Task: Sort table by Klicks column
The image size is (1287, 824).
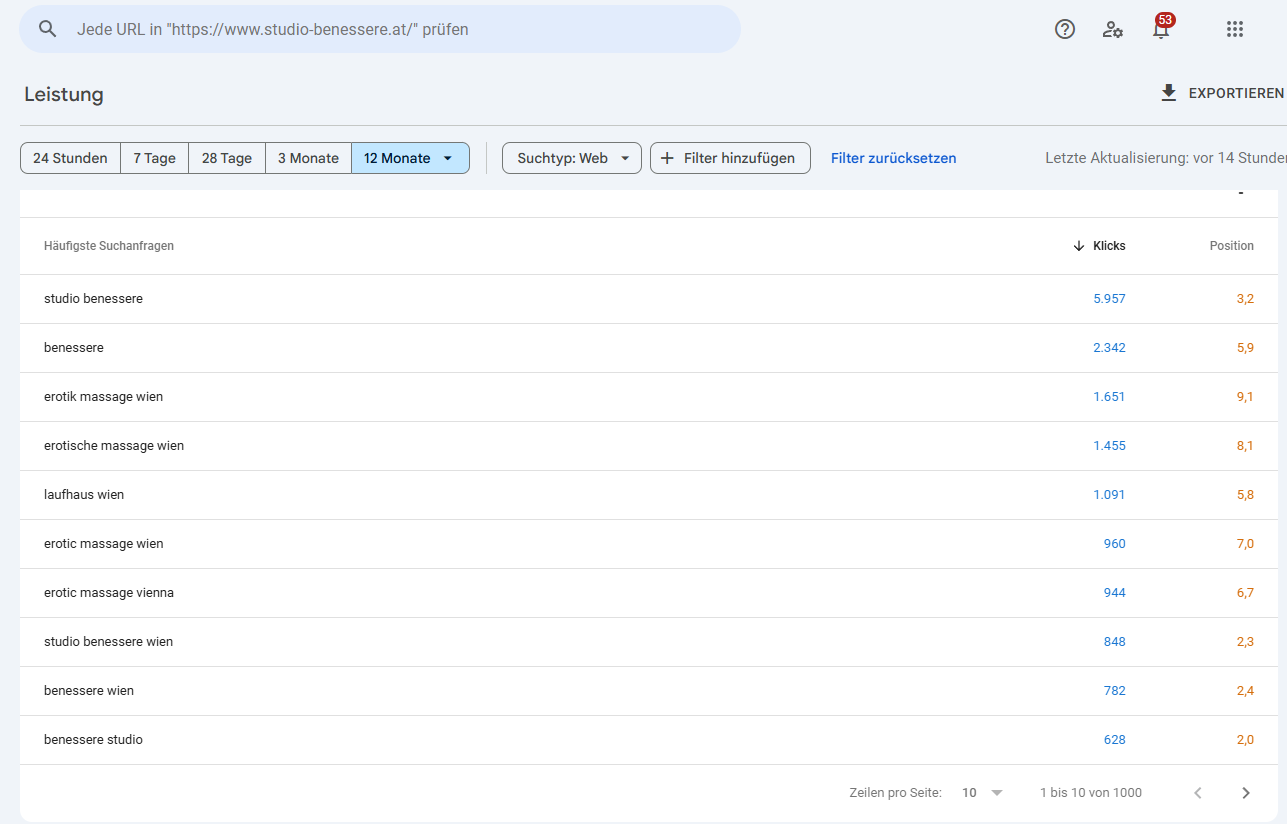Action: tap(1108, 246)
